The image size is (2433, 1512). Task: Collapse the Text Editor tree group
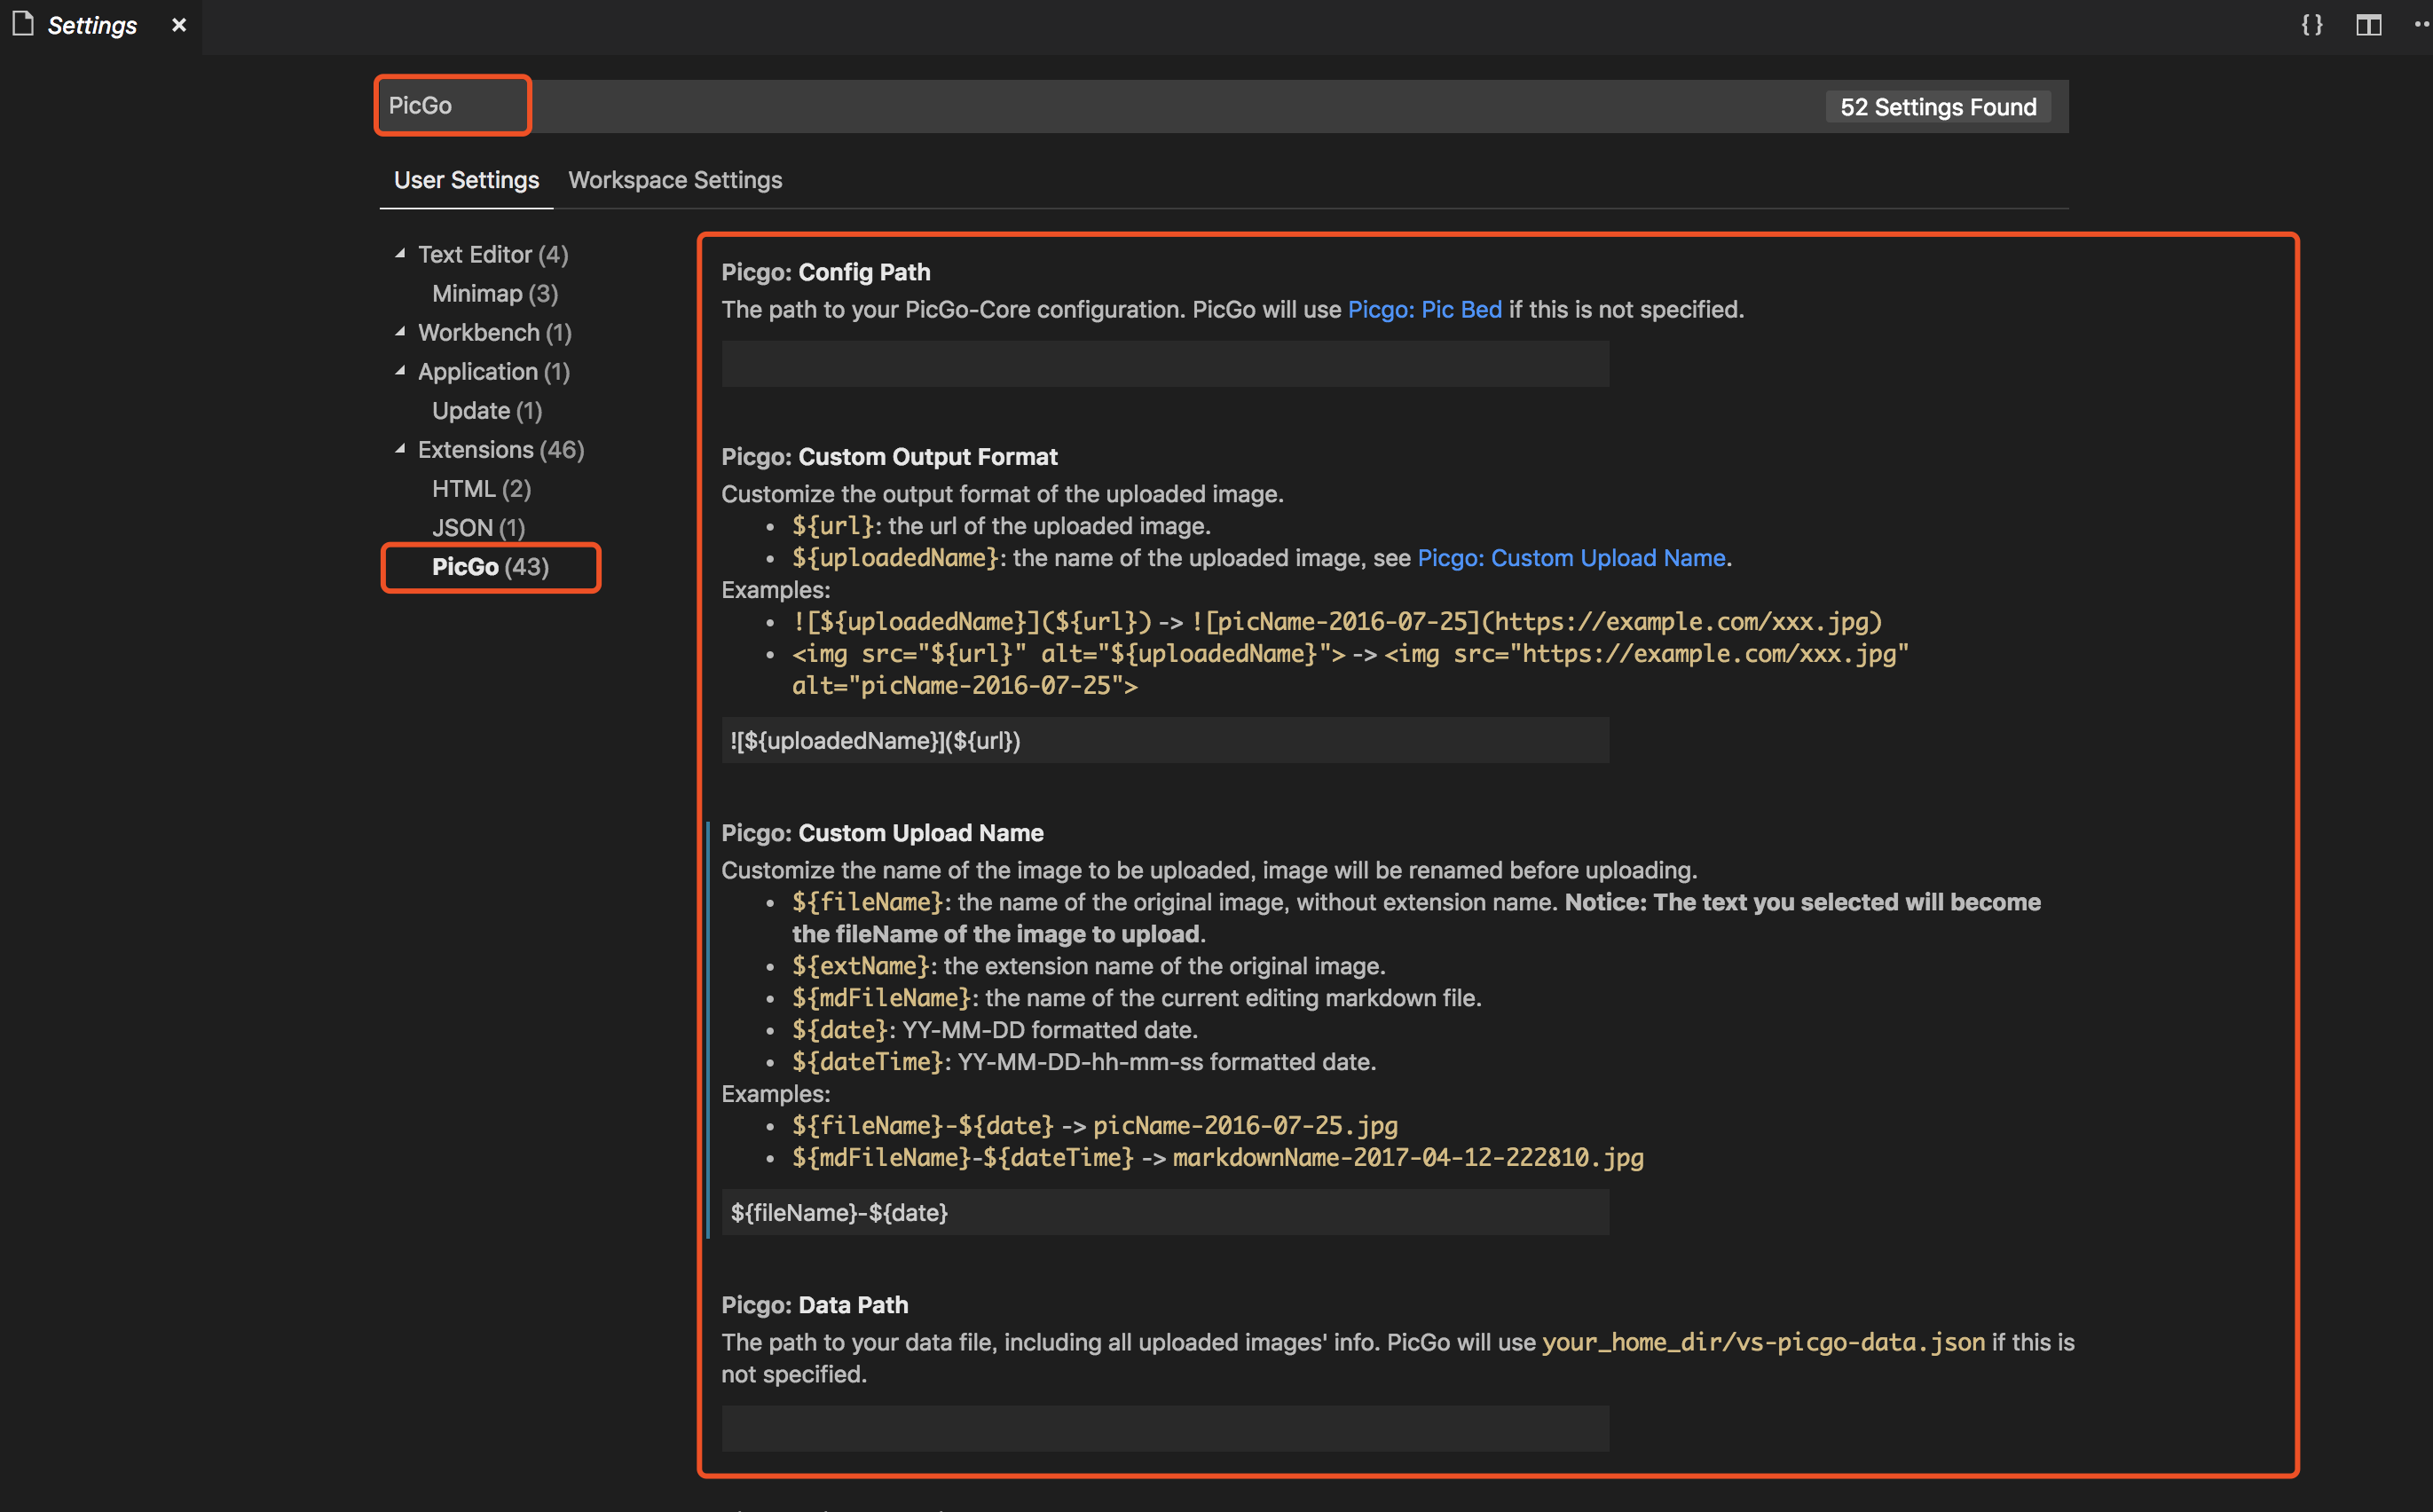[400, 254]
